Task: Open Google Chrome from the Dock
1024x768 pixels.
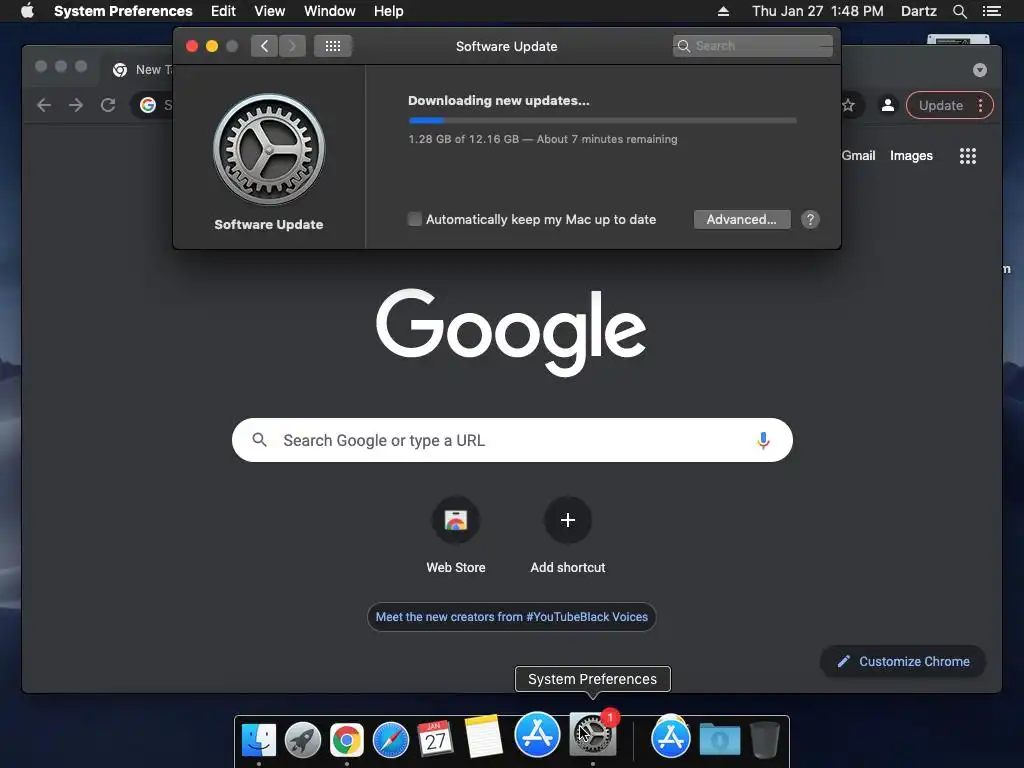Action: point(347,740)
